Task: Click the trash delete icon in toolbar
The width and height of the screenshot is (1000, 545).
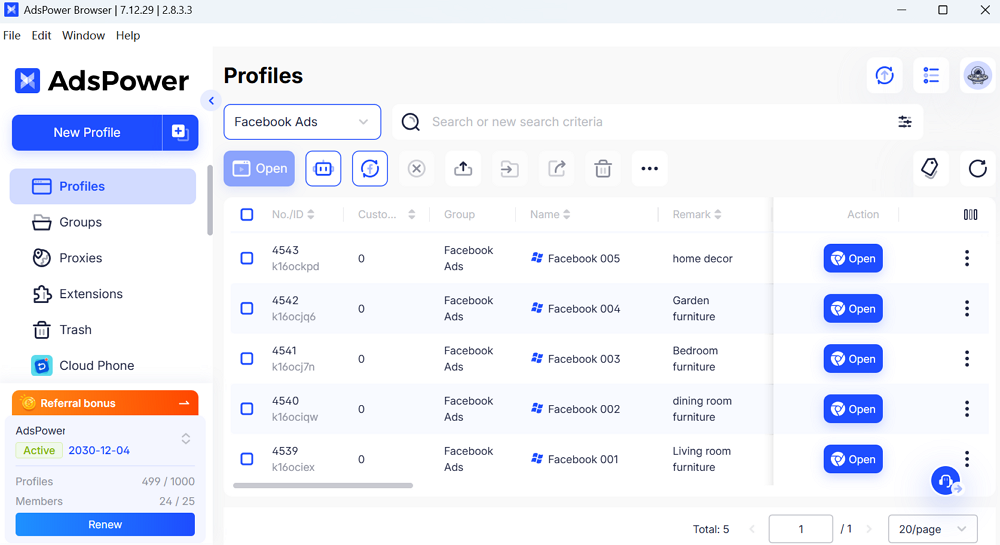Action: (x=603, y=169)
